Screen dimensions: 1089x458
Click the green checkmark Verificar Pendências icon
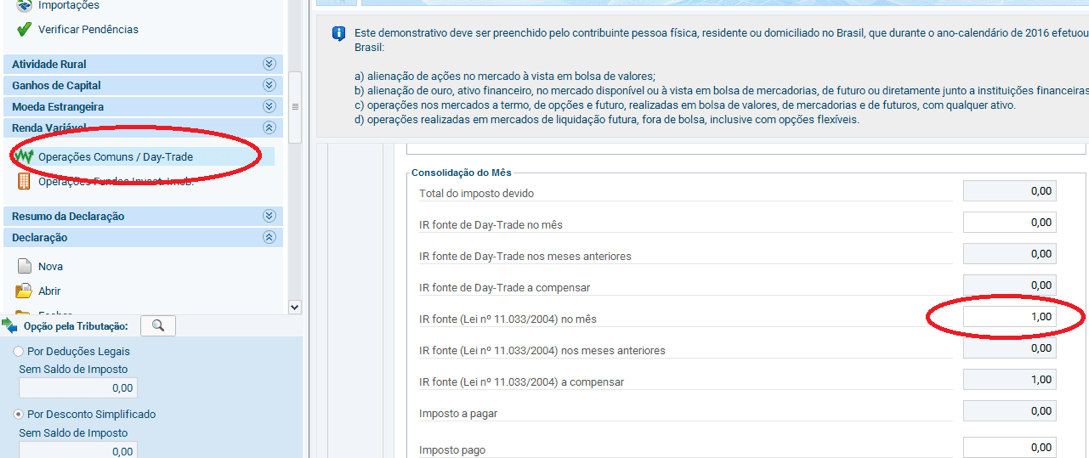click(24, 29)
